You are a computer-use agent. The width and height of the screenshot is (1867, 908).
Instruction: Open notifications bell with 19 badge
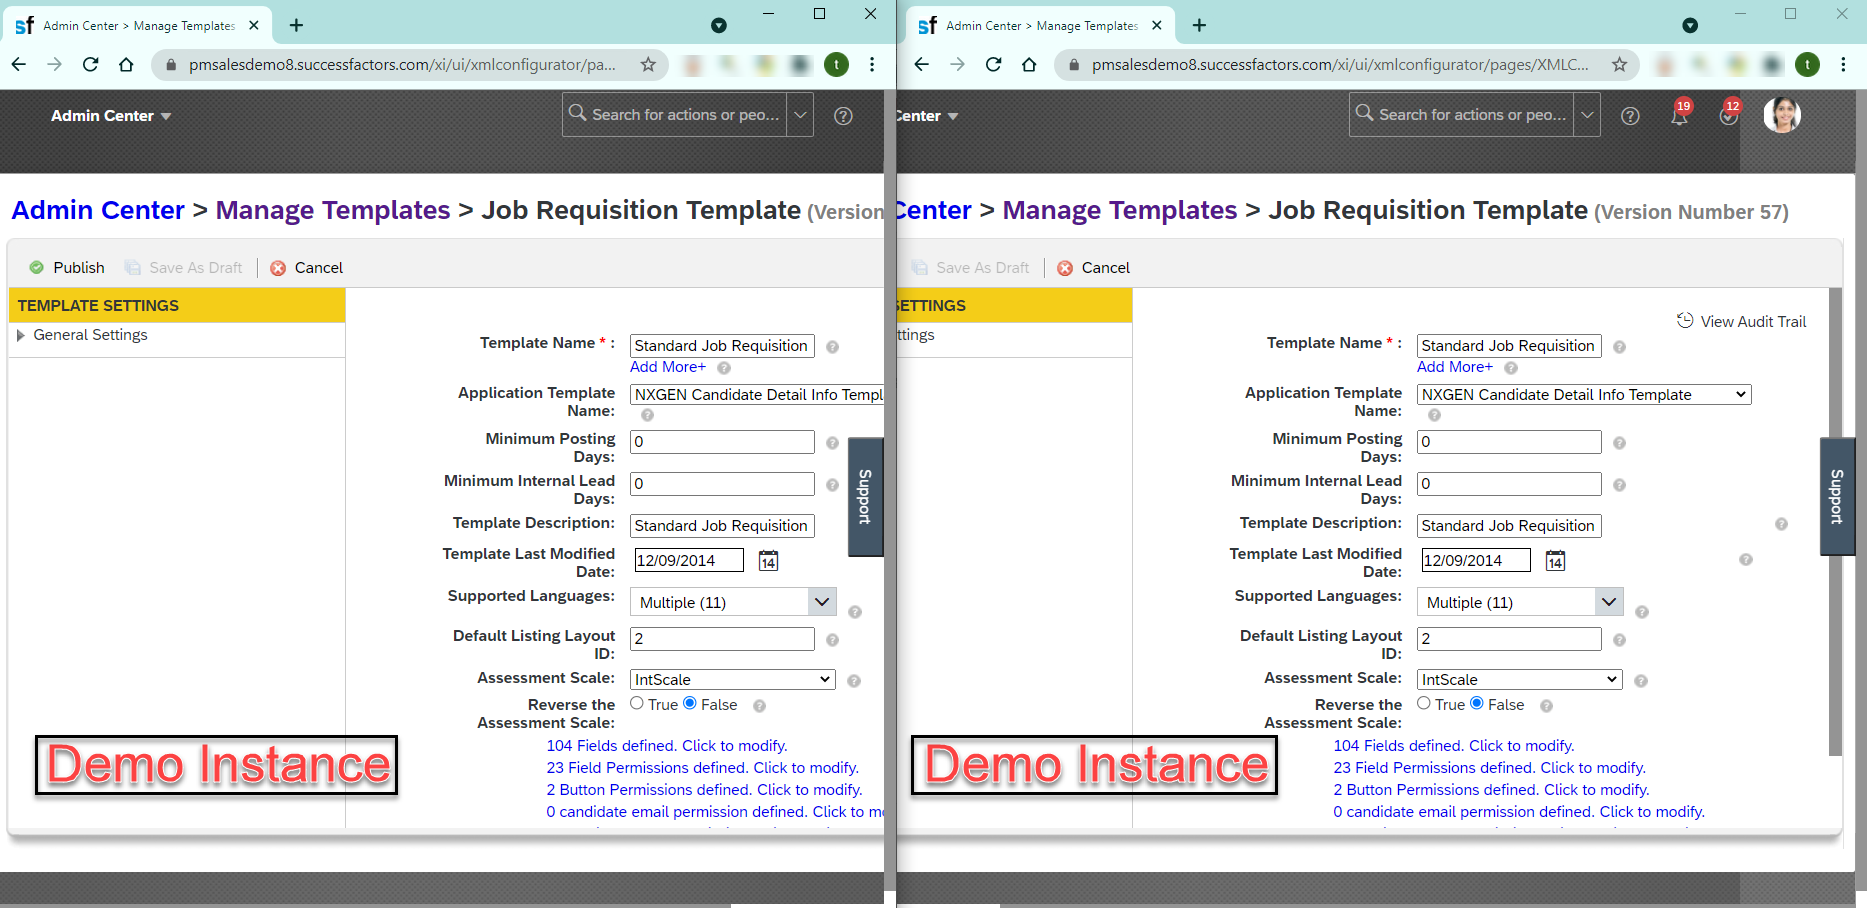(x=1680, y=114)
